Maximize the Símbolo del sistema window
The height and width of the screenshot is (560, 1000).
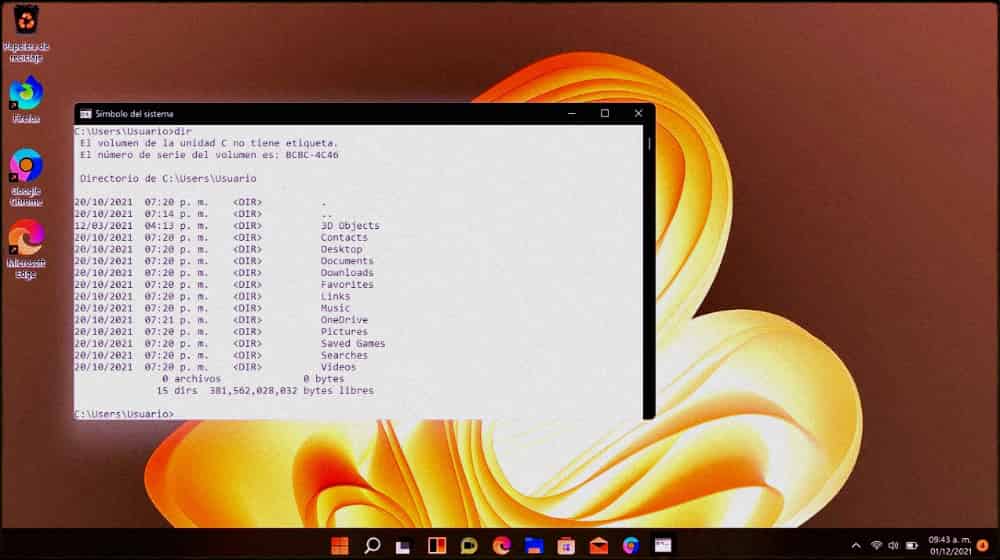[x=604, y=113]
